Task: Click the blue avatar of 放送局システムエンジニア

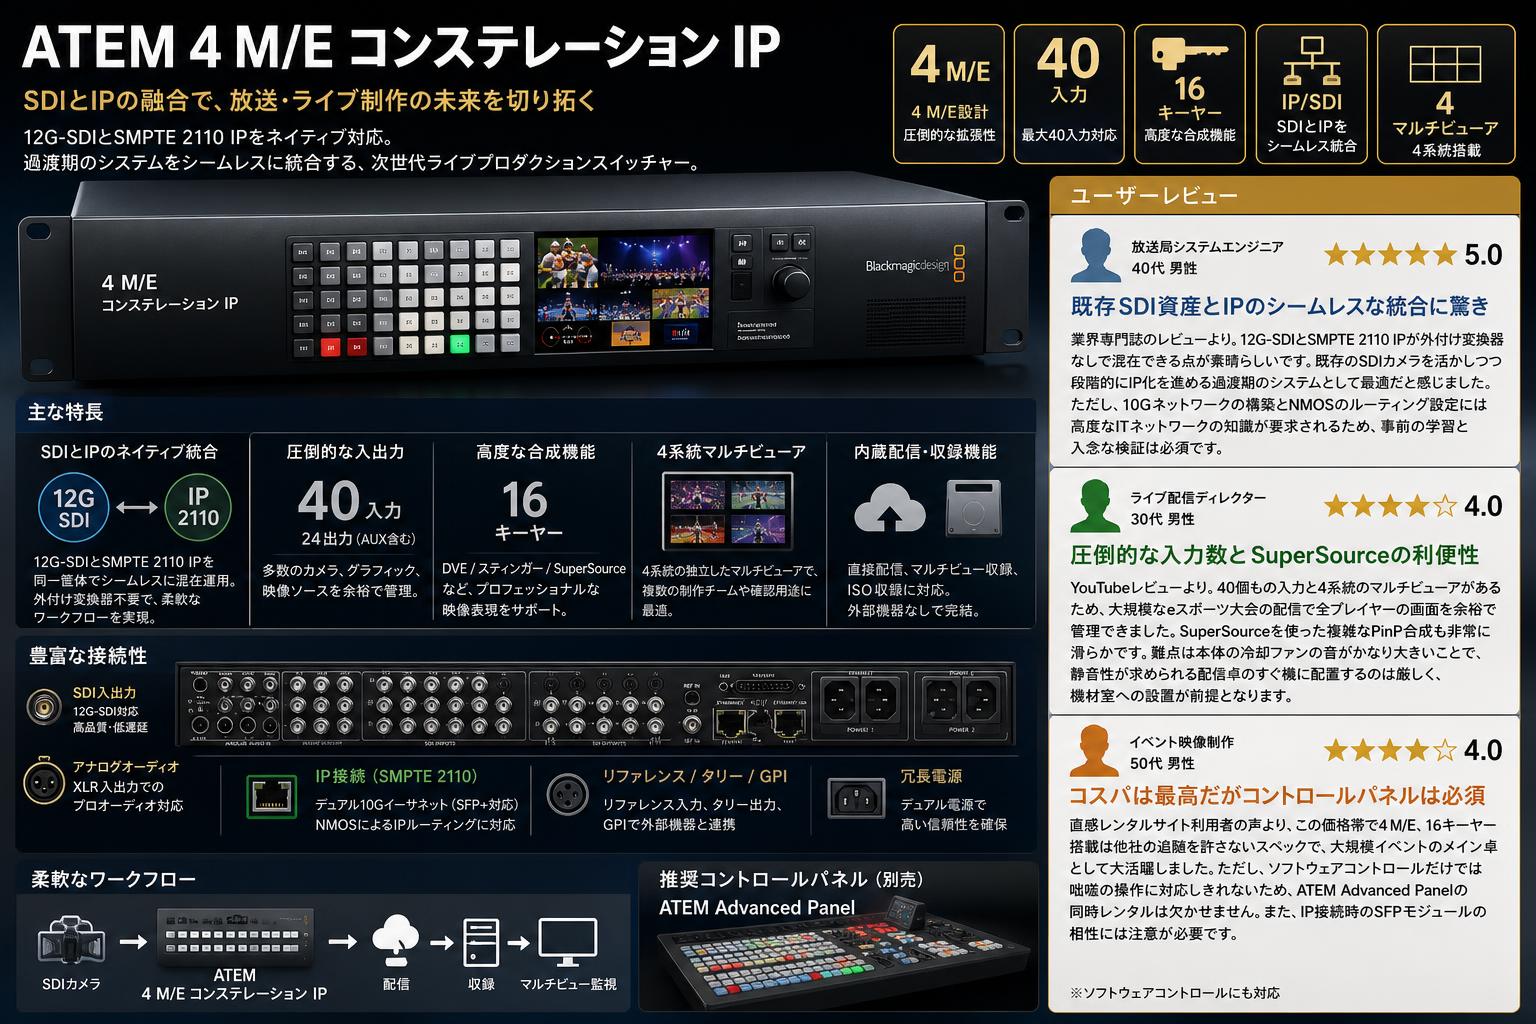Action: [x=1094, y=255]
